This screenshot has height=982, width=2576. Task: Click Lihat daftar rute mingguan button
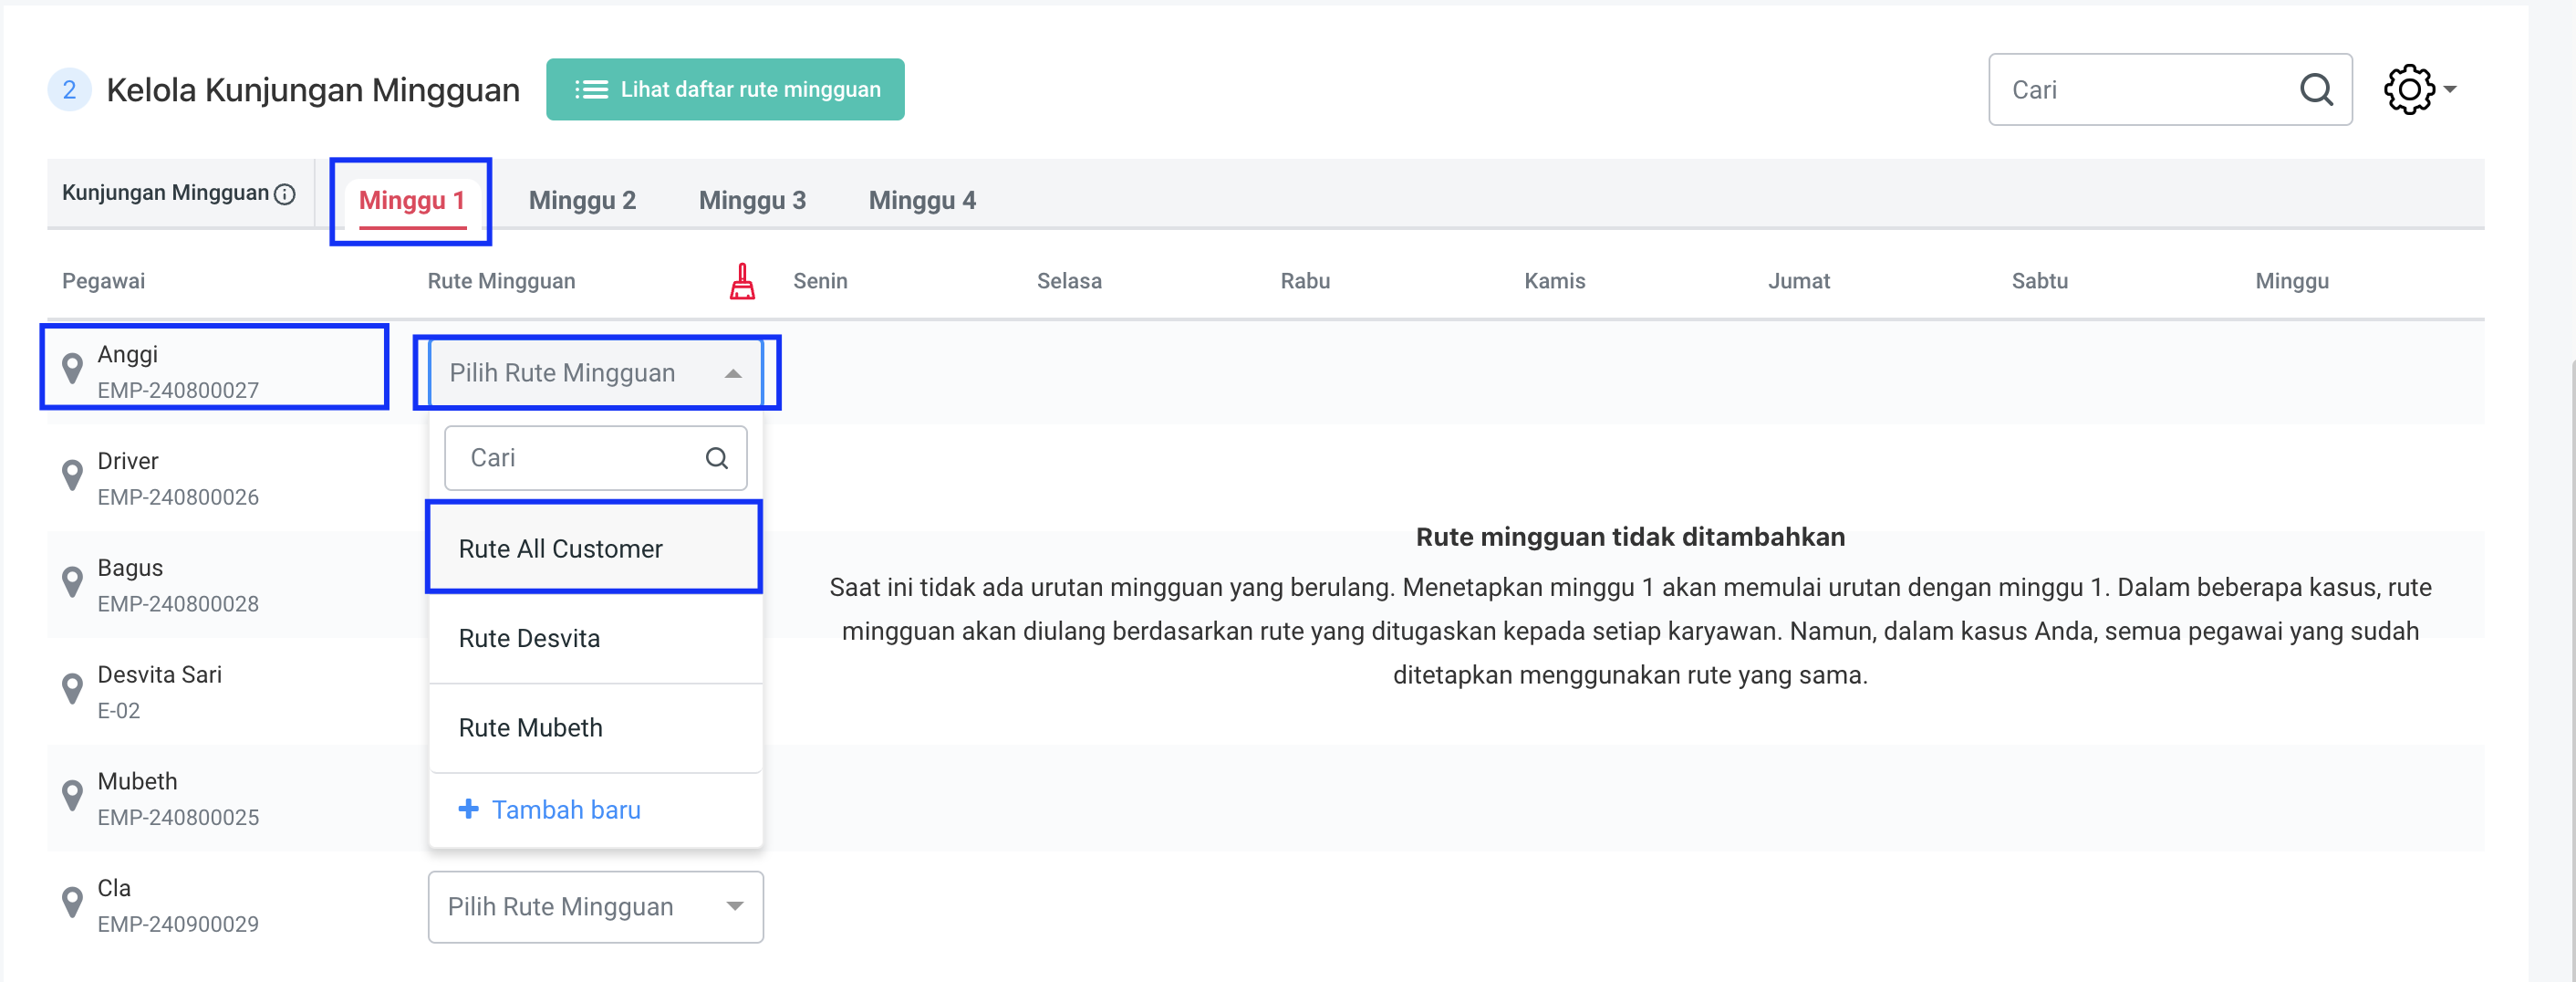click(725, 90)
